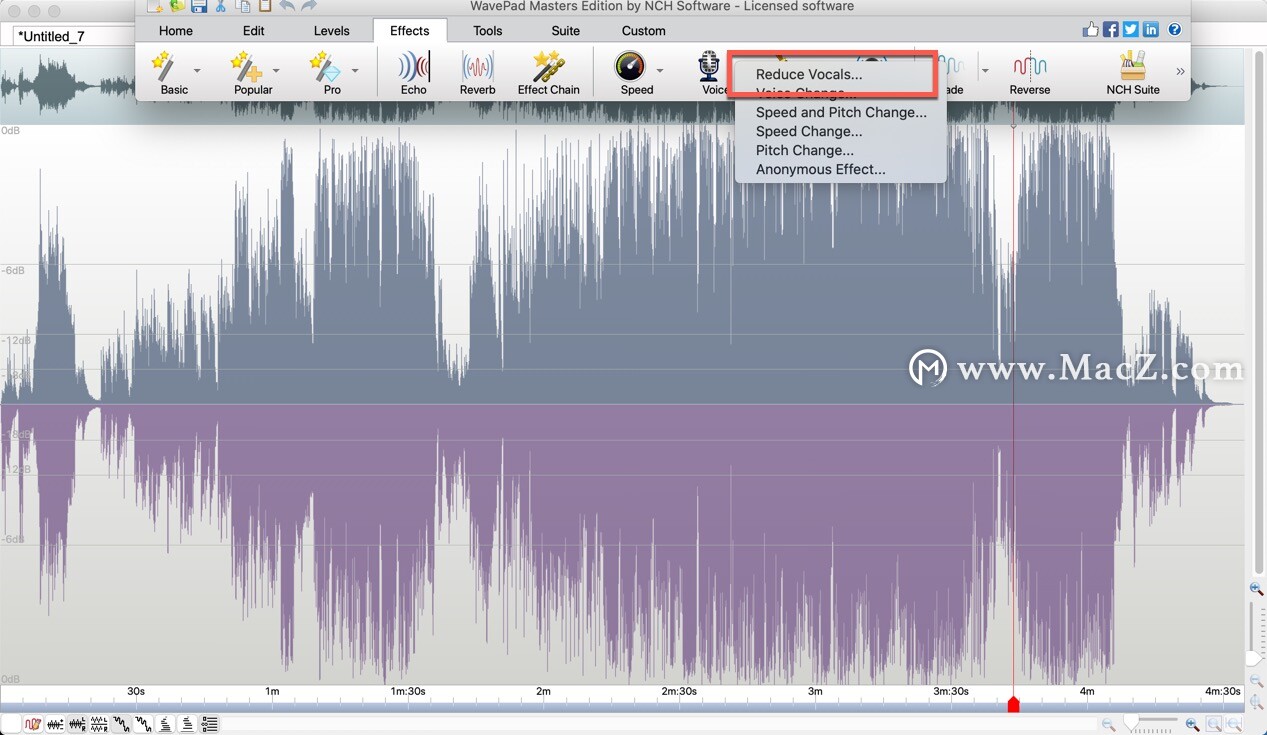Click the horizontal zoom slider at bottom

(1150, 723)
